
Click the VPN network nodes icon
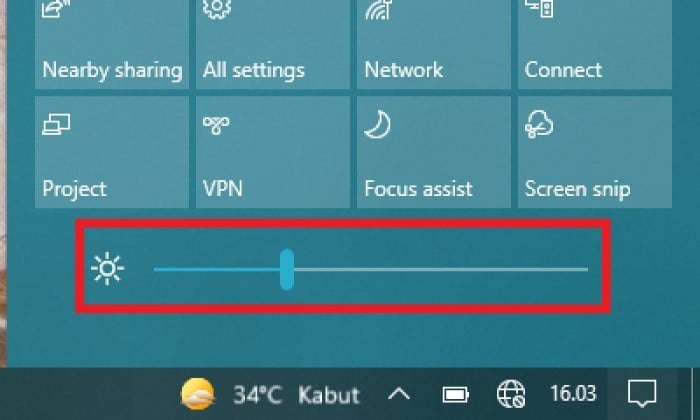click(x=216, y=125)
